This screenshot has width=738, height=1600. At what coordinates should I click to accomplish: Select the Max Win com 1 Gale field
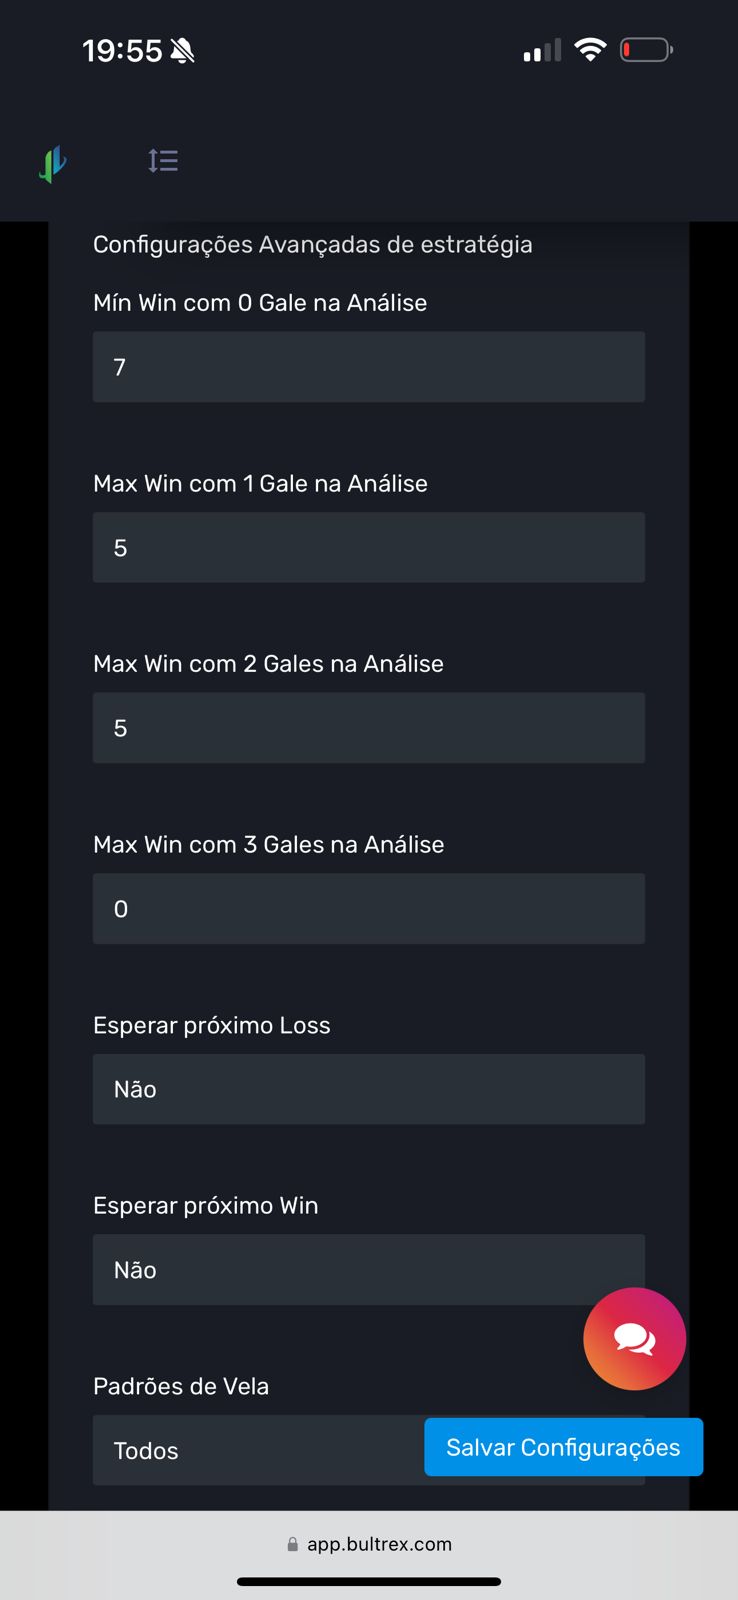pyautogui.click(x=368, y=548)
